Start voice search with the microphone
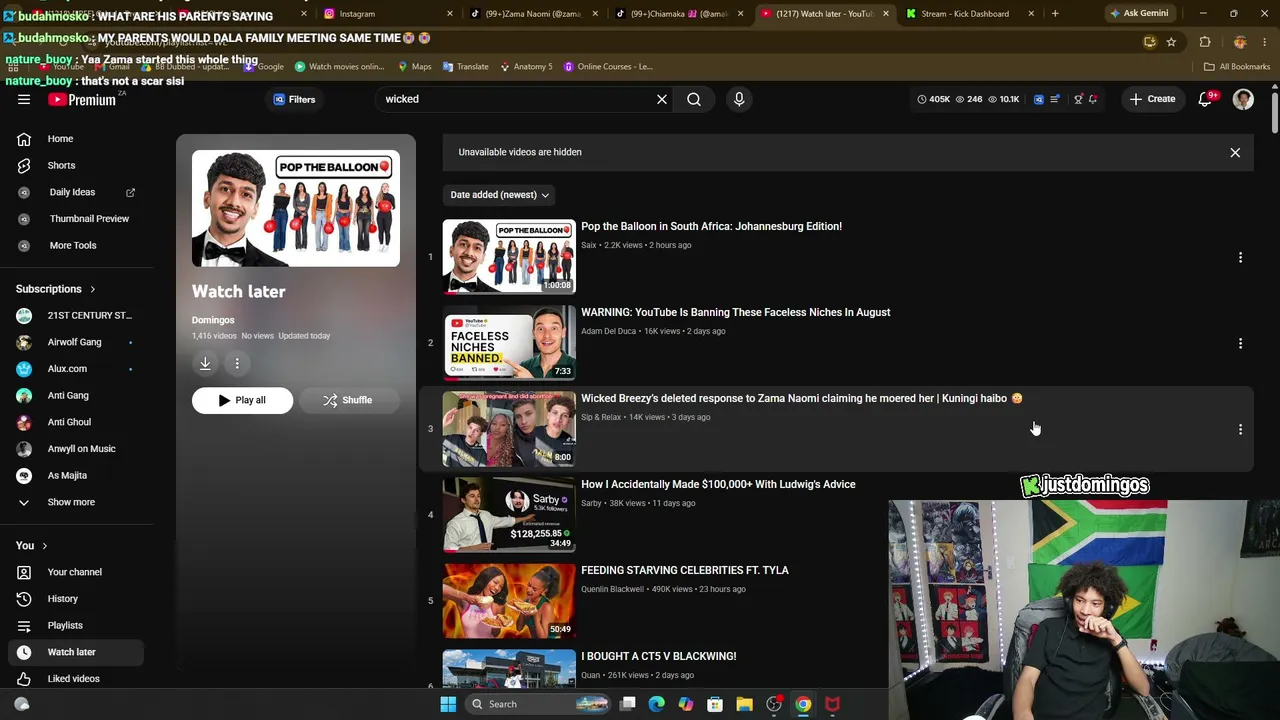Viewport: 1280px width, 720px height. pyautogui.click(x=739, y=99)
